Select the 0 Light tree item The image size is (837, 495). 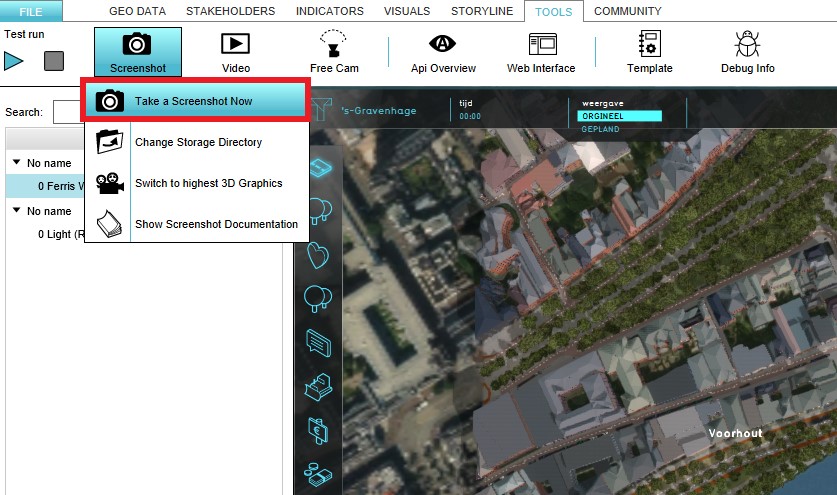point(61,234)
